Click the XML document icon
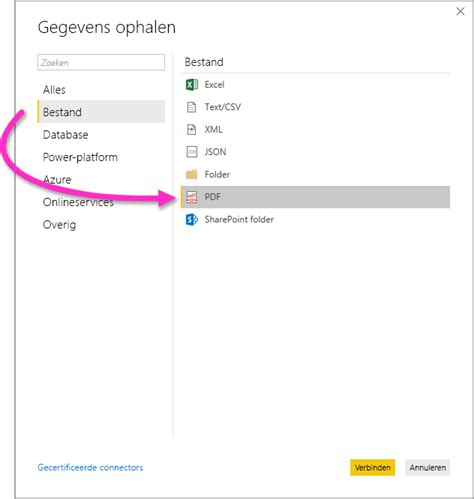The width and height of the screenshot is (474, 499). [x=192, y=130]
